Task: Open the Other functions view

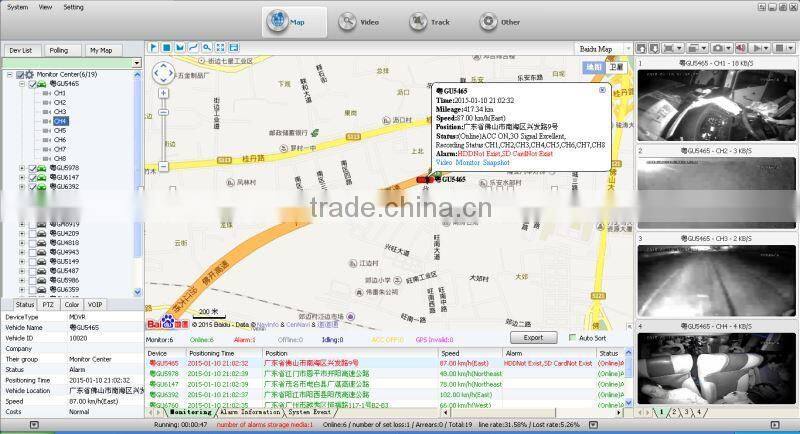Action: tap(499, 22)
